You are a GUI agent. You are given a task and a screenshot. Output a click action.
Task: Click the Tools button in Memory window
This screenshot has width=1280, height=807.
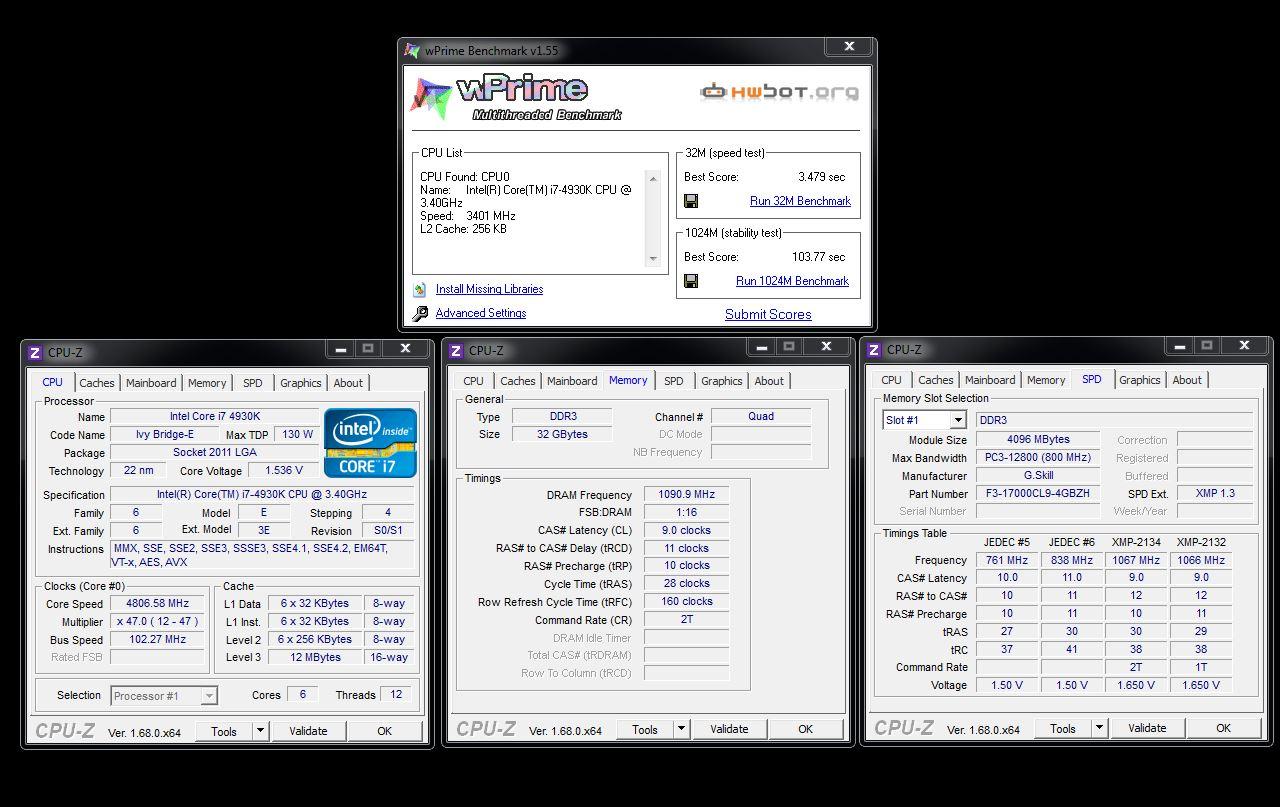click(x=645, y=729)
